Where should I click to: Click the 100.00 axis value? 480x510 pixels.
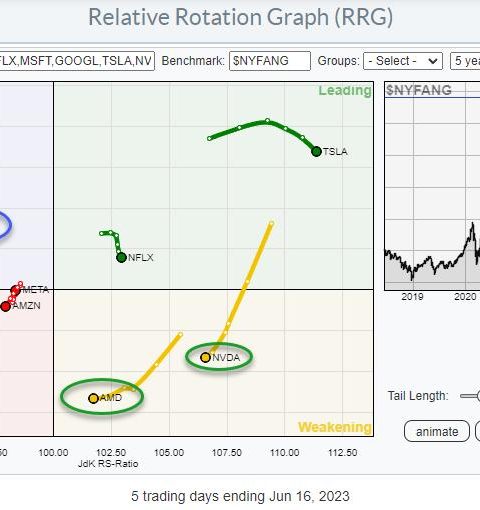click(x=53, y=453)
